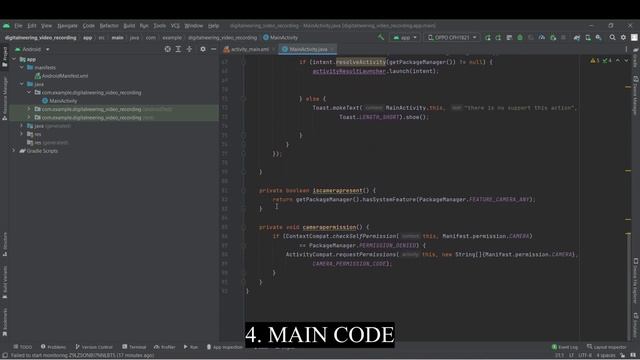Collapse the java folder in the project tree
Viewport: 640px width, 360px height.
[22, 84]
